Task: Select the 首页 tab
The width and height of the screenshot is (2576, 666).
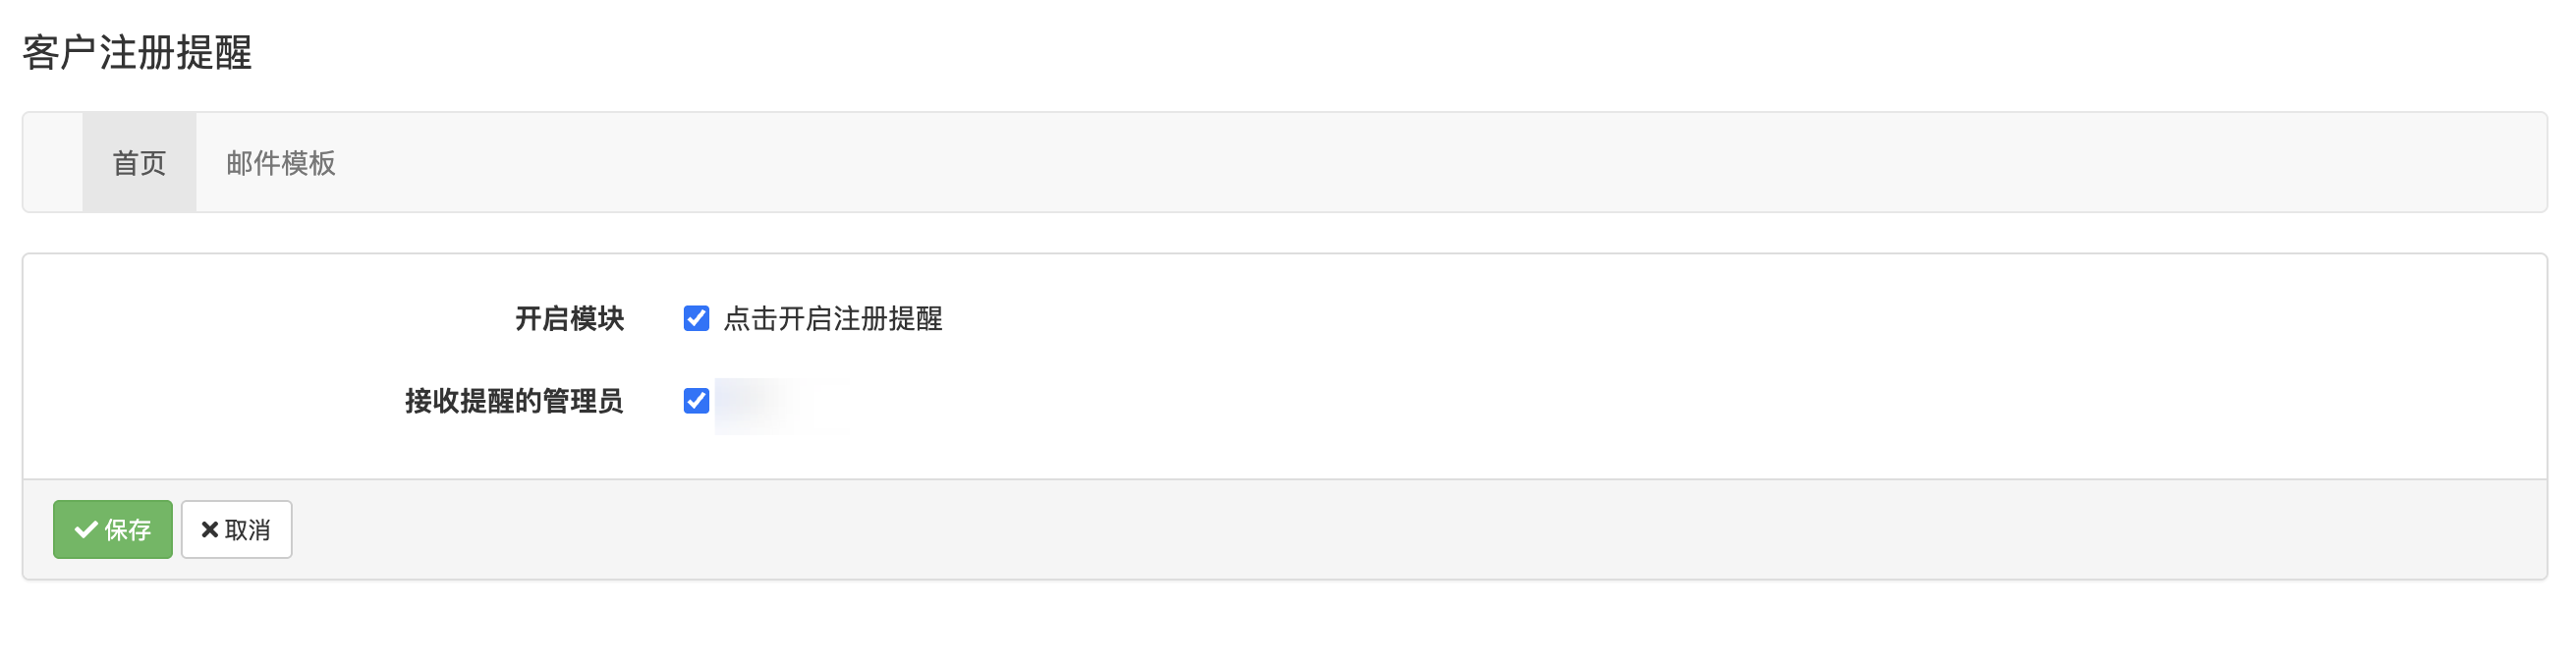Action: 139,163
